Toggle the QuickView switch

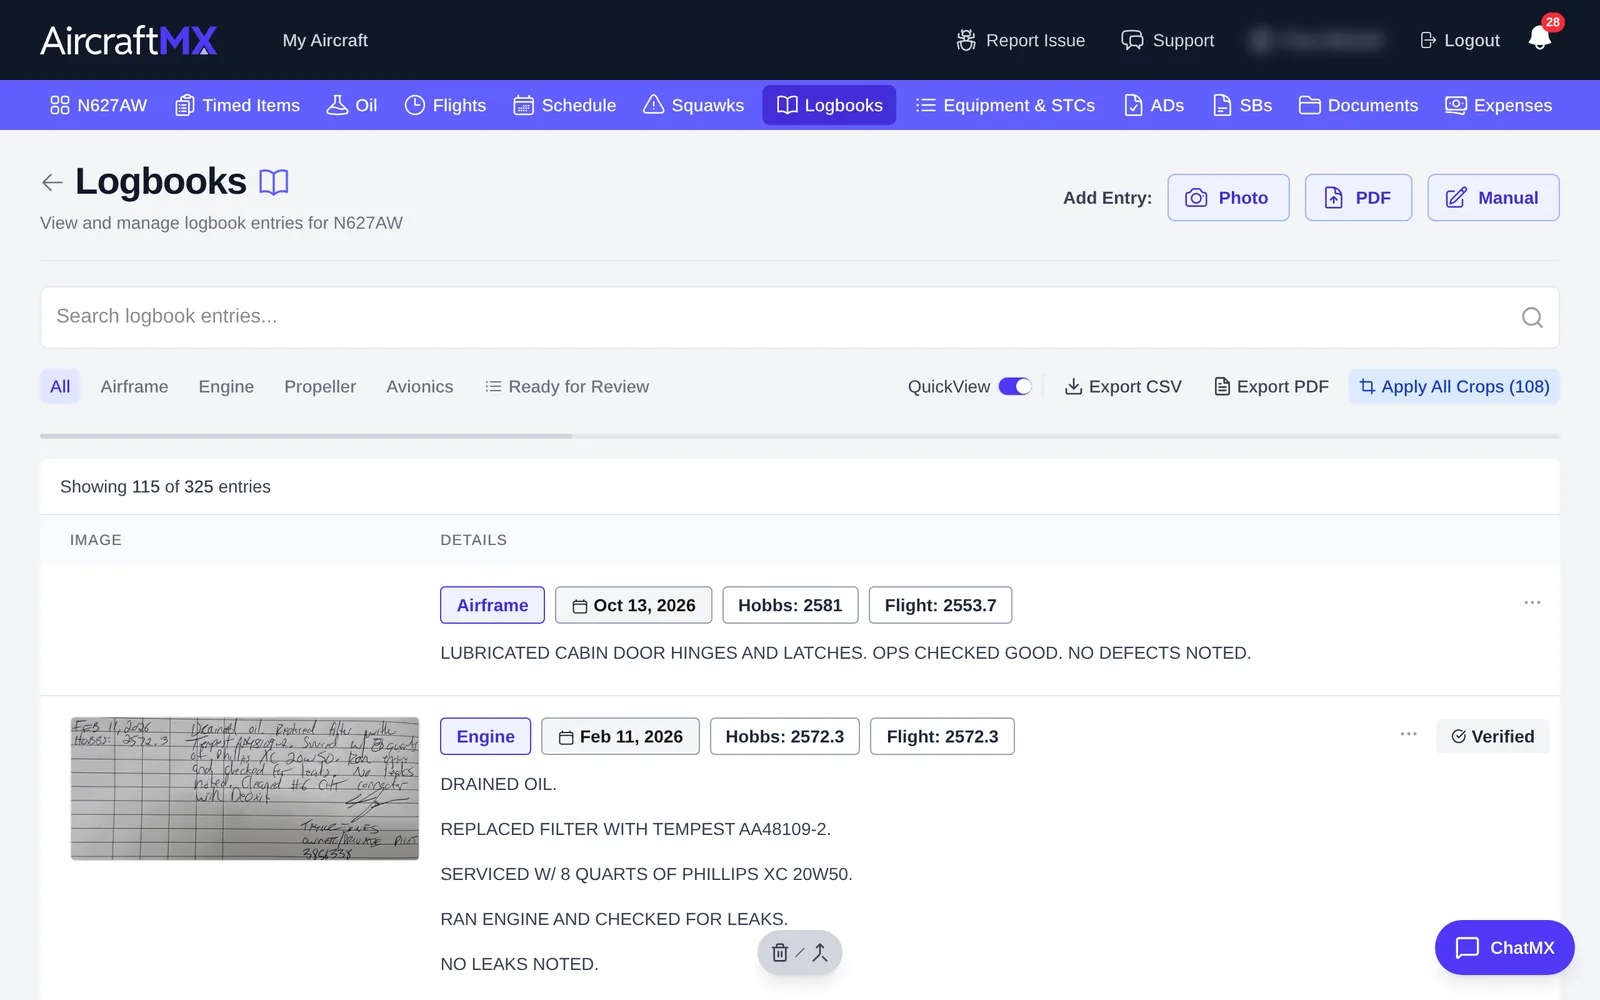point(1015,387)
